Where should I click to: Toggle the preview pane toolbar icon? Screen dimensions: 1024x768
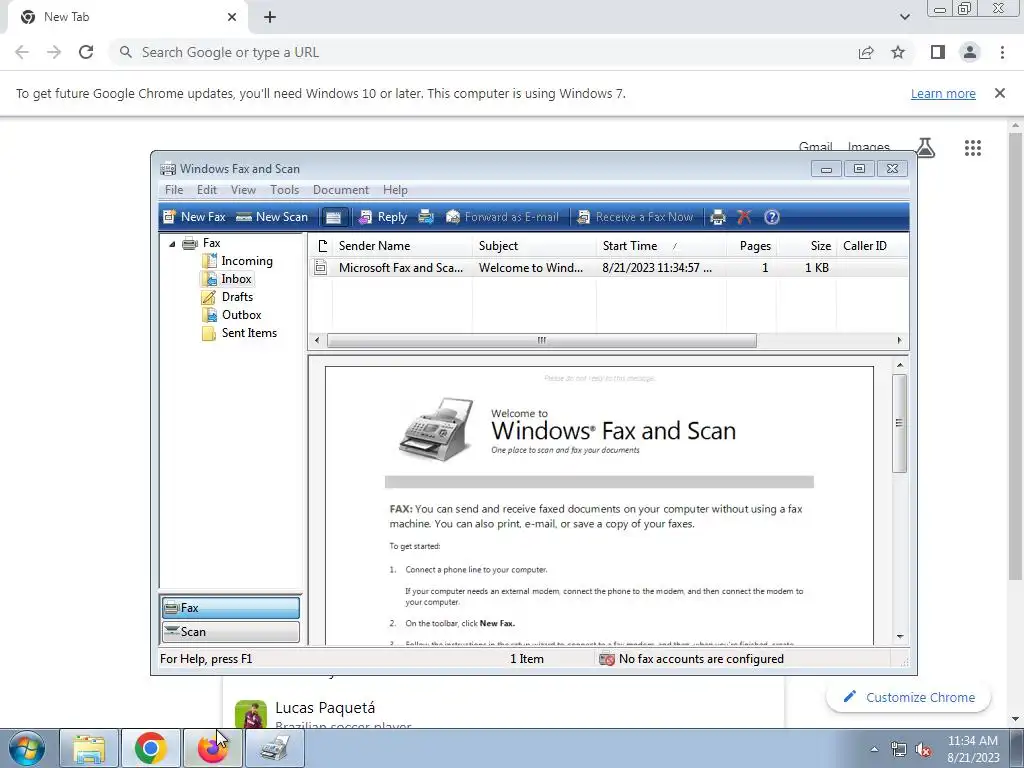tap(333, 217)
